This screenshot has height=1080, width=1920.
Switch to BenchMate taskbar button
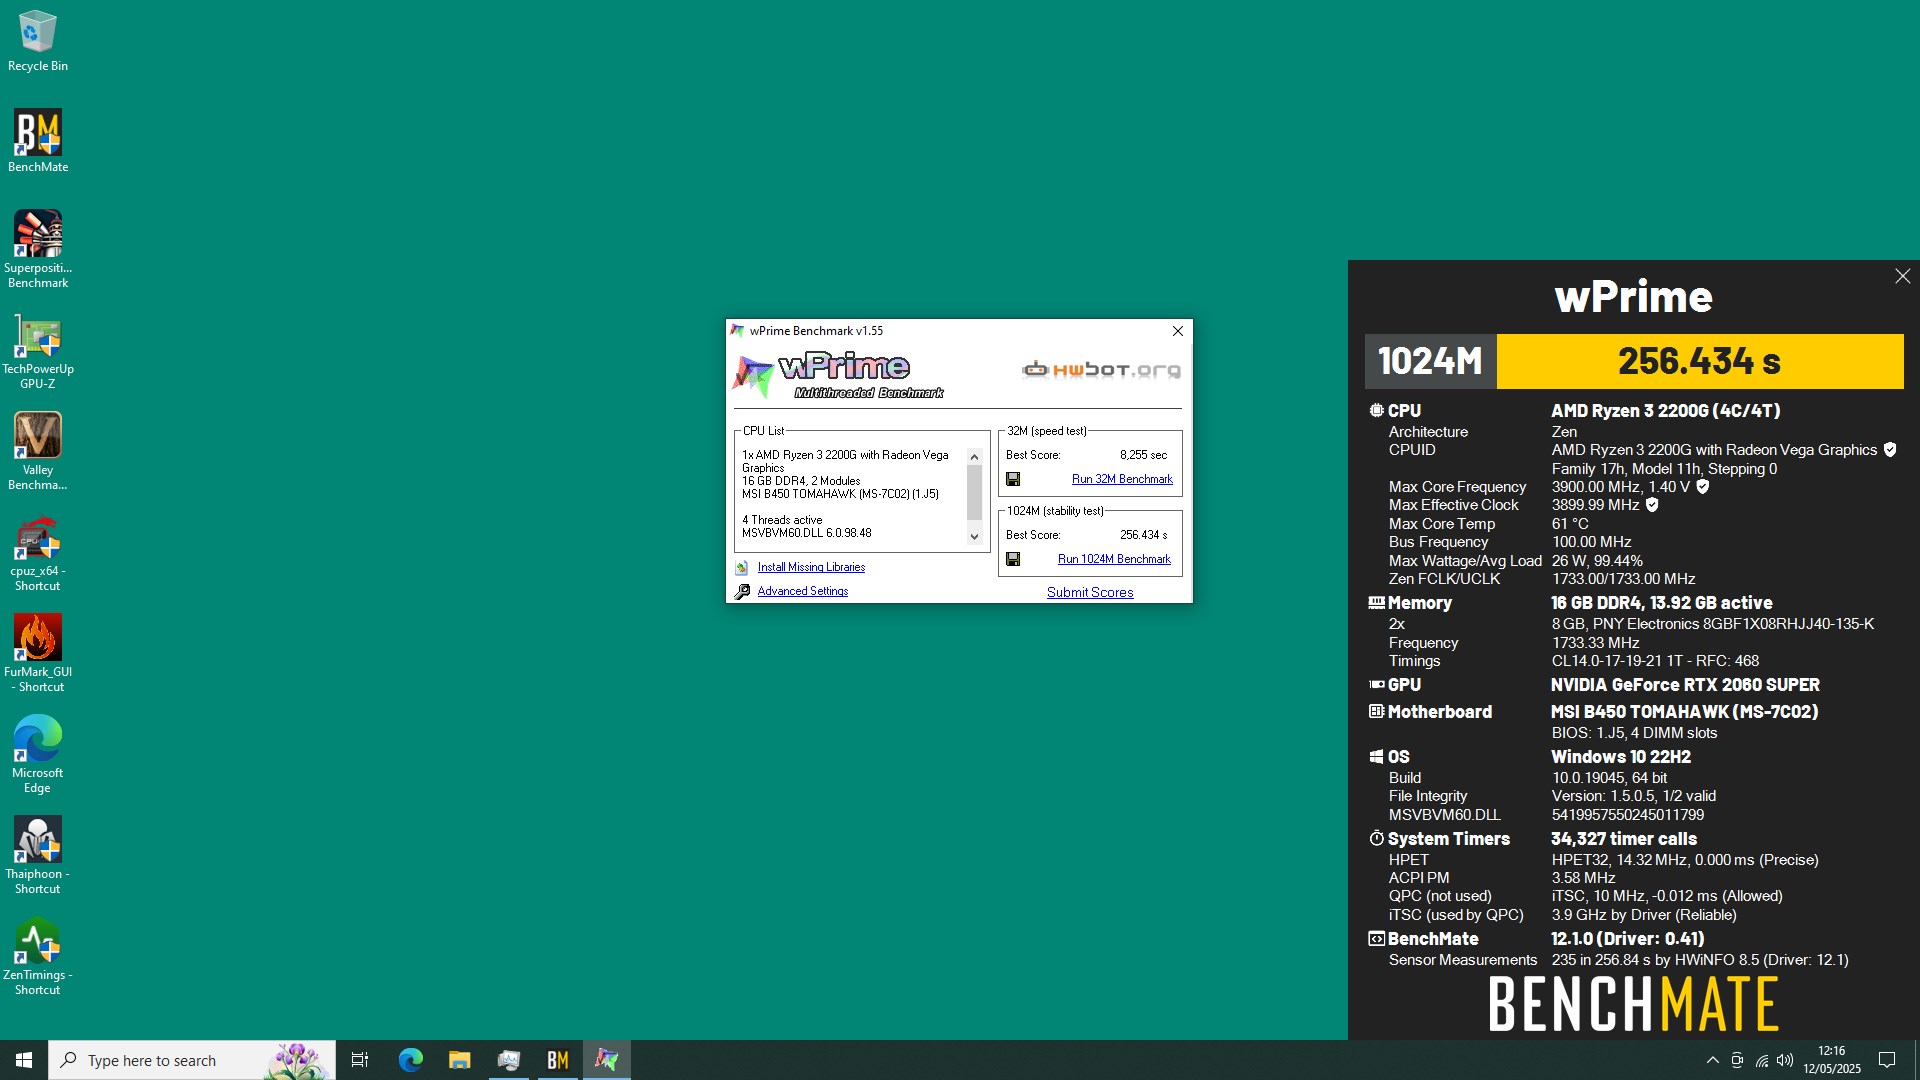[x=557, y=1060]
